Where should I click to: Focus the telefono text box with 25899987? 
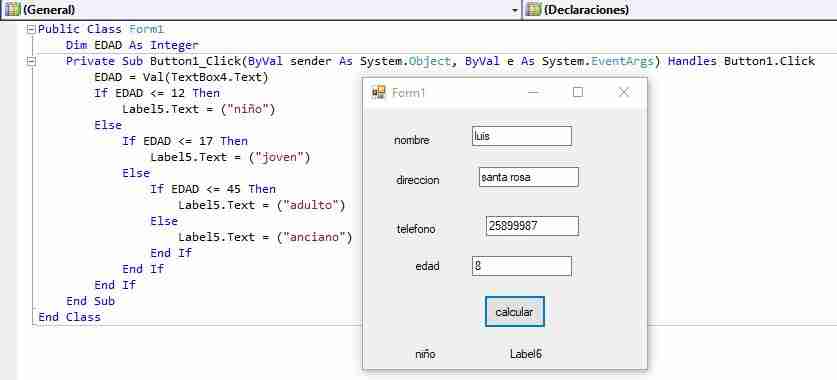532,226
